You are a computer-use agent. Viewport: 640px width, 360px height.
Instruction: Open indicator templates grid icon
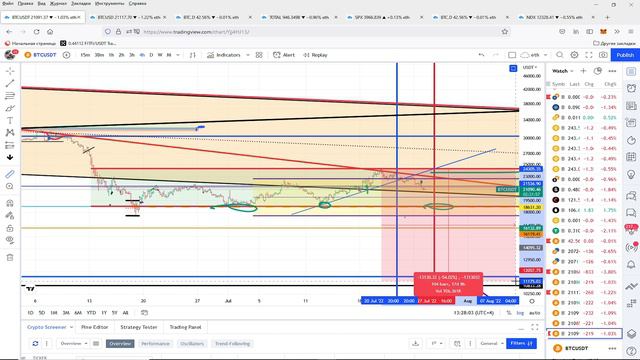point(259,55)
